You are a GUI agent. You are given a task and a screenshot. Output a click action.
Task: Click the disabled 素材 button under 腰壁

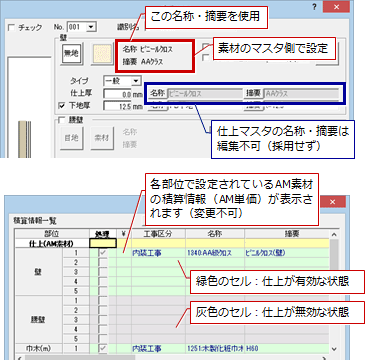coord(103,138)
